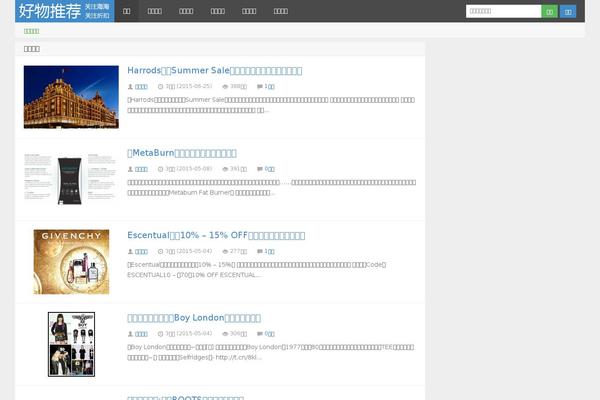Open the Escentual 10% – 15% OFF title
Image resolution: width=600 pixels, height=400 pixels.
pyautogui.click(x=216, y=235)
